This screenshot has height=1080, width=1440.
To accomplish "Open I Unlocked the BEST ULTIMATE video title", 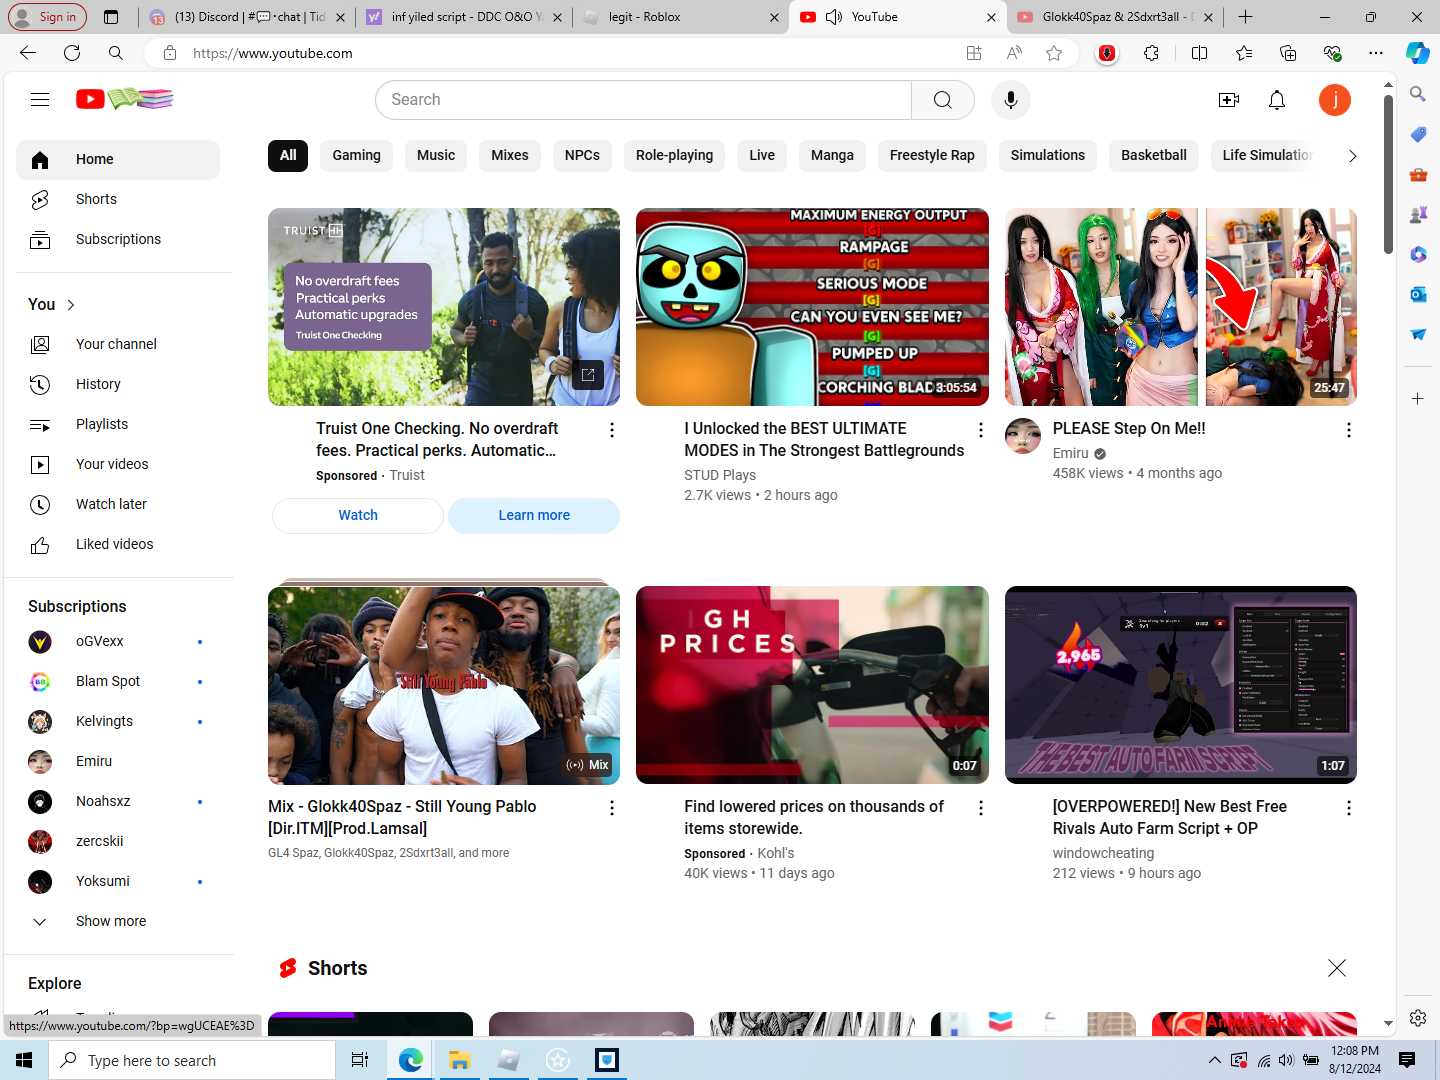I will [x=824, y=440].
